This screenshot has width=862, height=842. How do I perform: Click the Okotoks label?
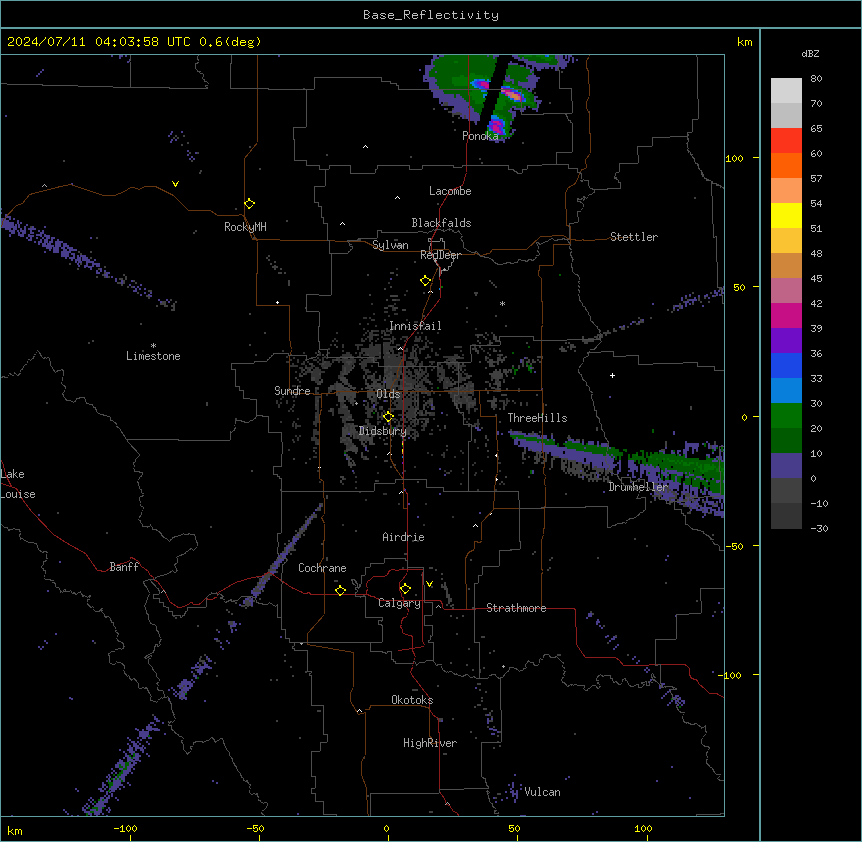(x=412, y=700)
